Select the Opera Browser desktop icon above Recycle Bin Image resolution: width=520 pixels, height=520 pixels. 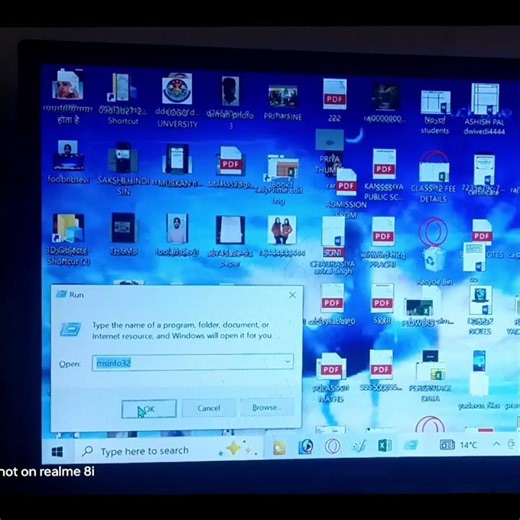click(433, 231)
